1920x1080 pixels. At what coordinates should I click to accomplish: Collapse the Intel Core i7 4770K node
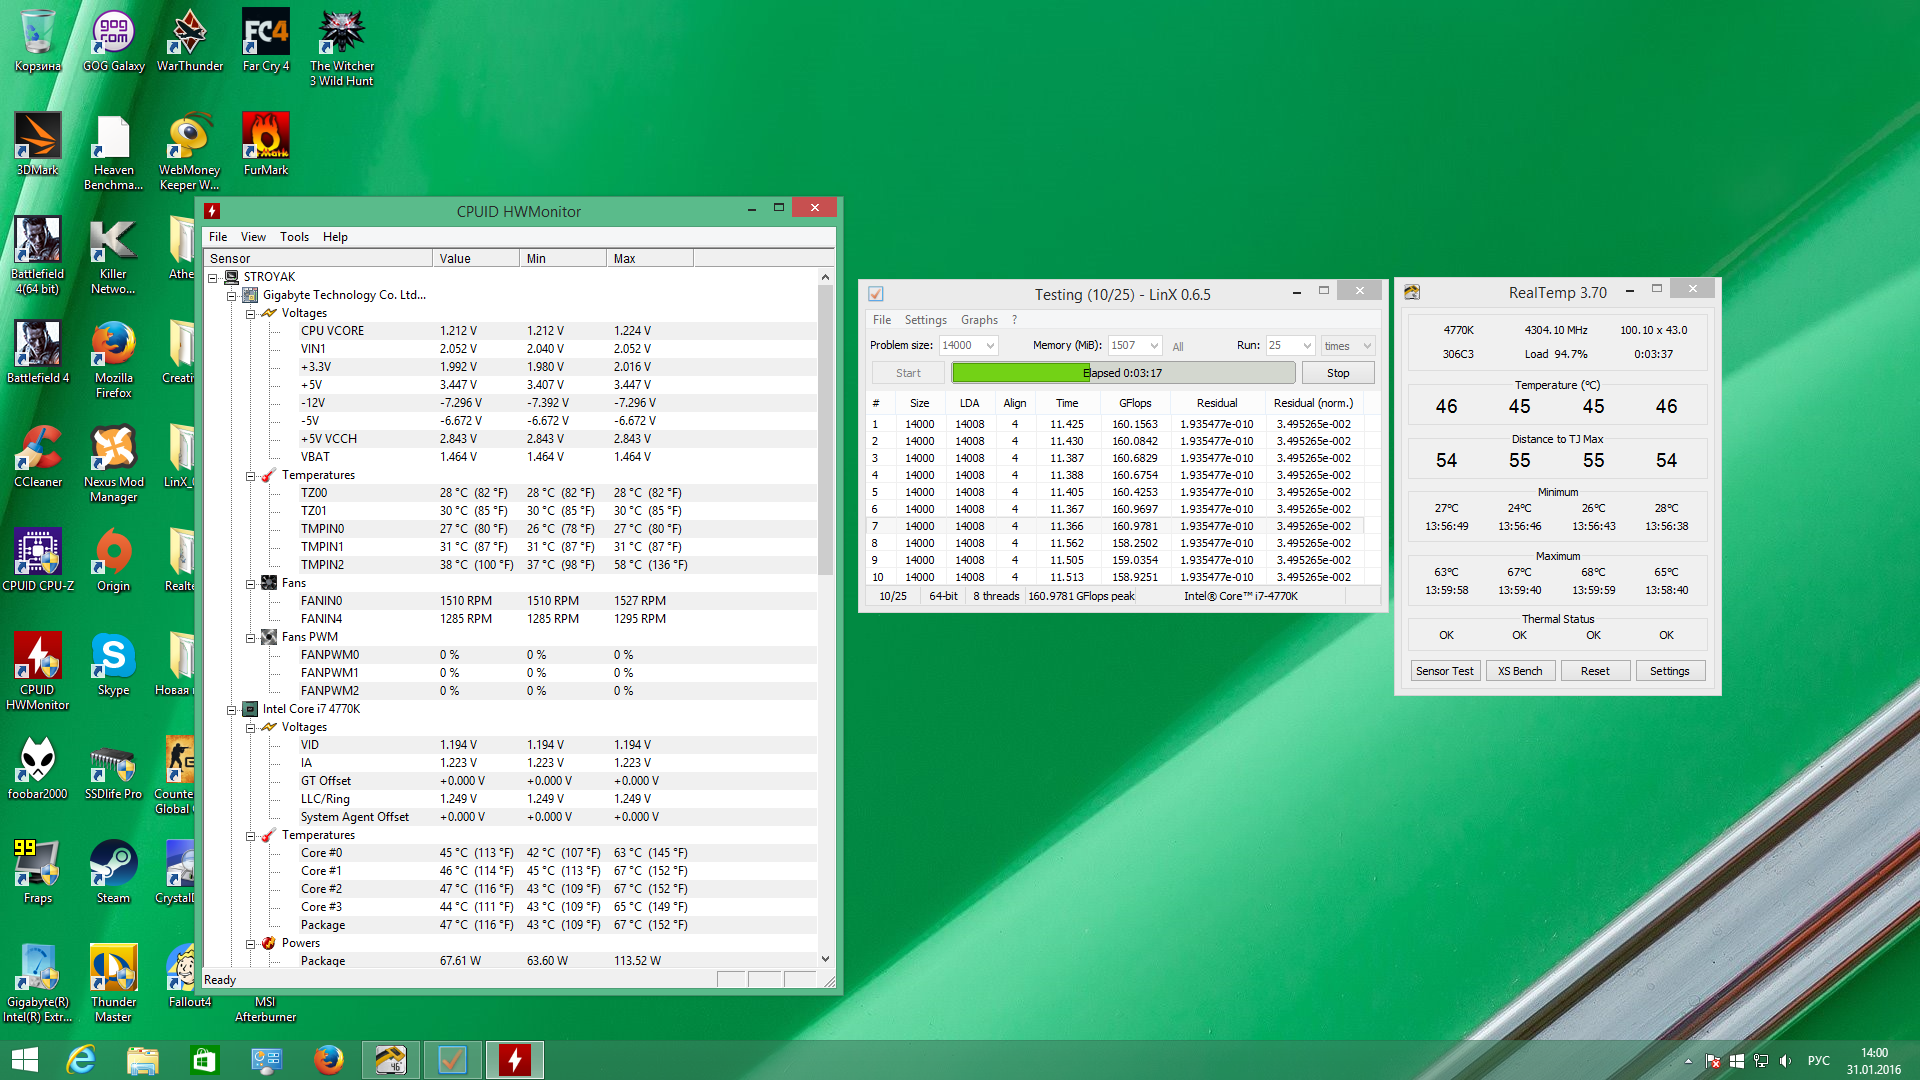coord(231,709)
